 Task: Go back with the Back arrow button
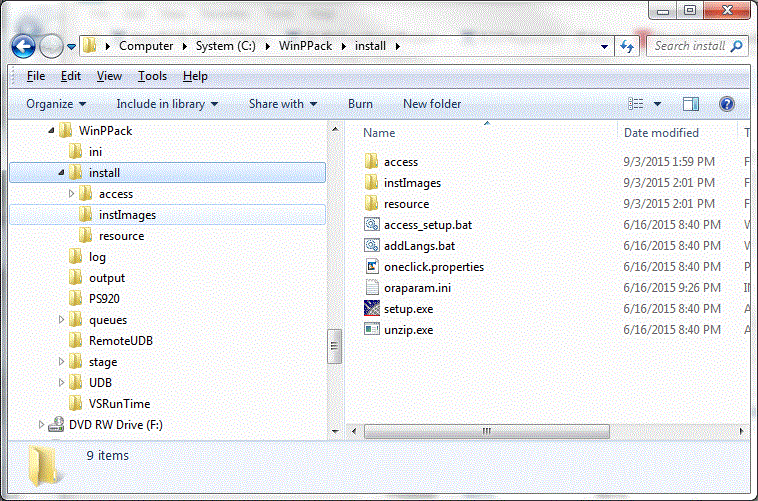[23, 46]
